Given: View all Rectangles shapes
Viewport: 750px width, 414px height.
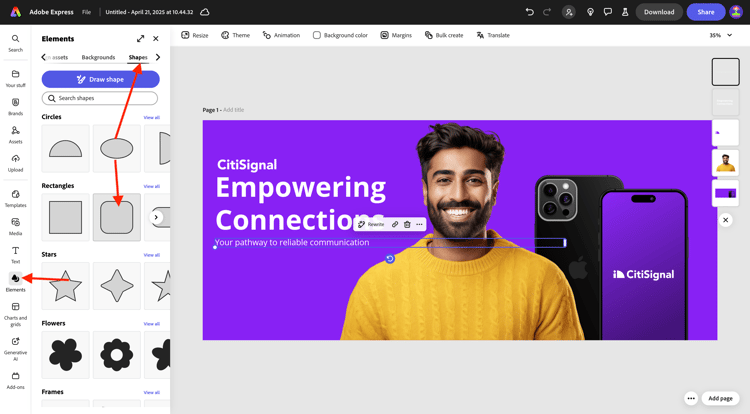Looking at the screenshot, I should [x=152, y=186].
